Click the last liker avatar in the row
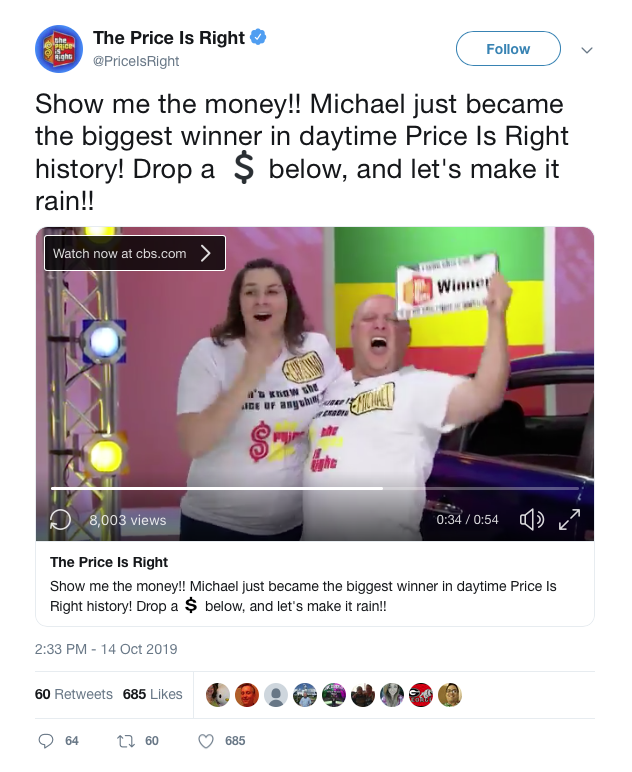This screenshot has width=632, height=772. [450, 695]
